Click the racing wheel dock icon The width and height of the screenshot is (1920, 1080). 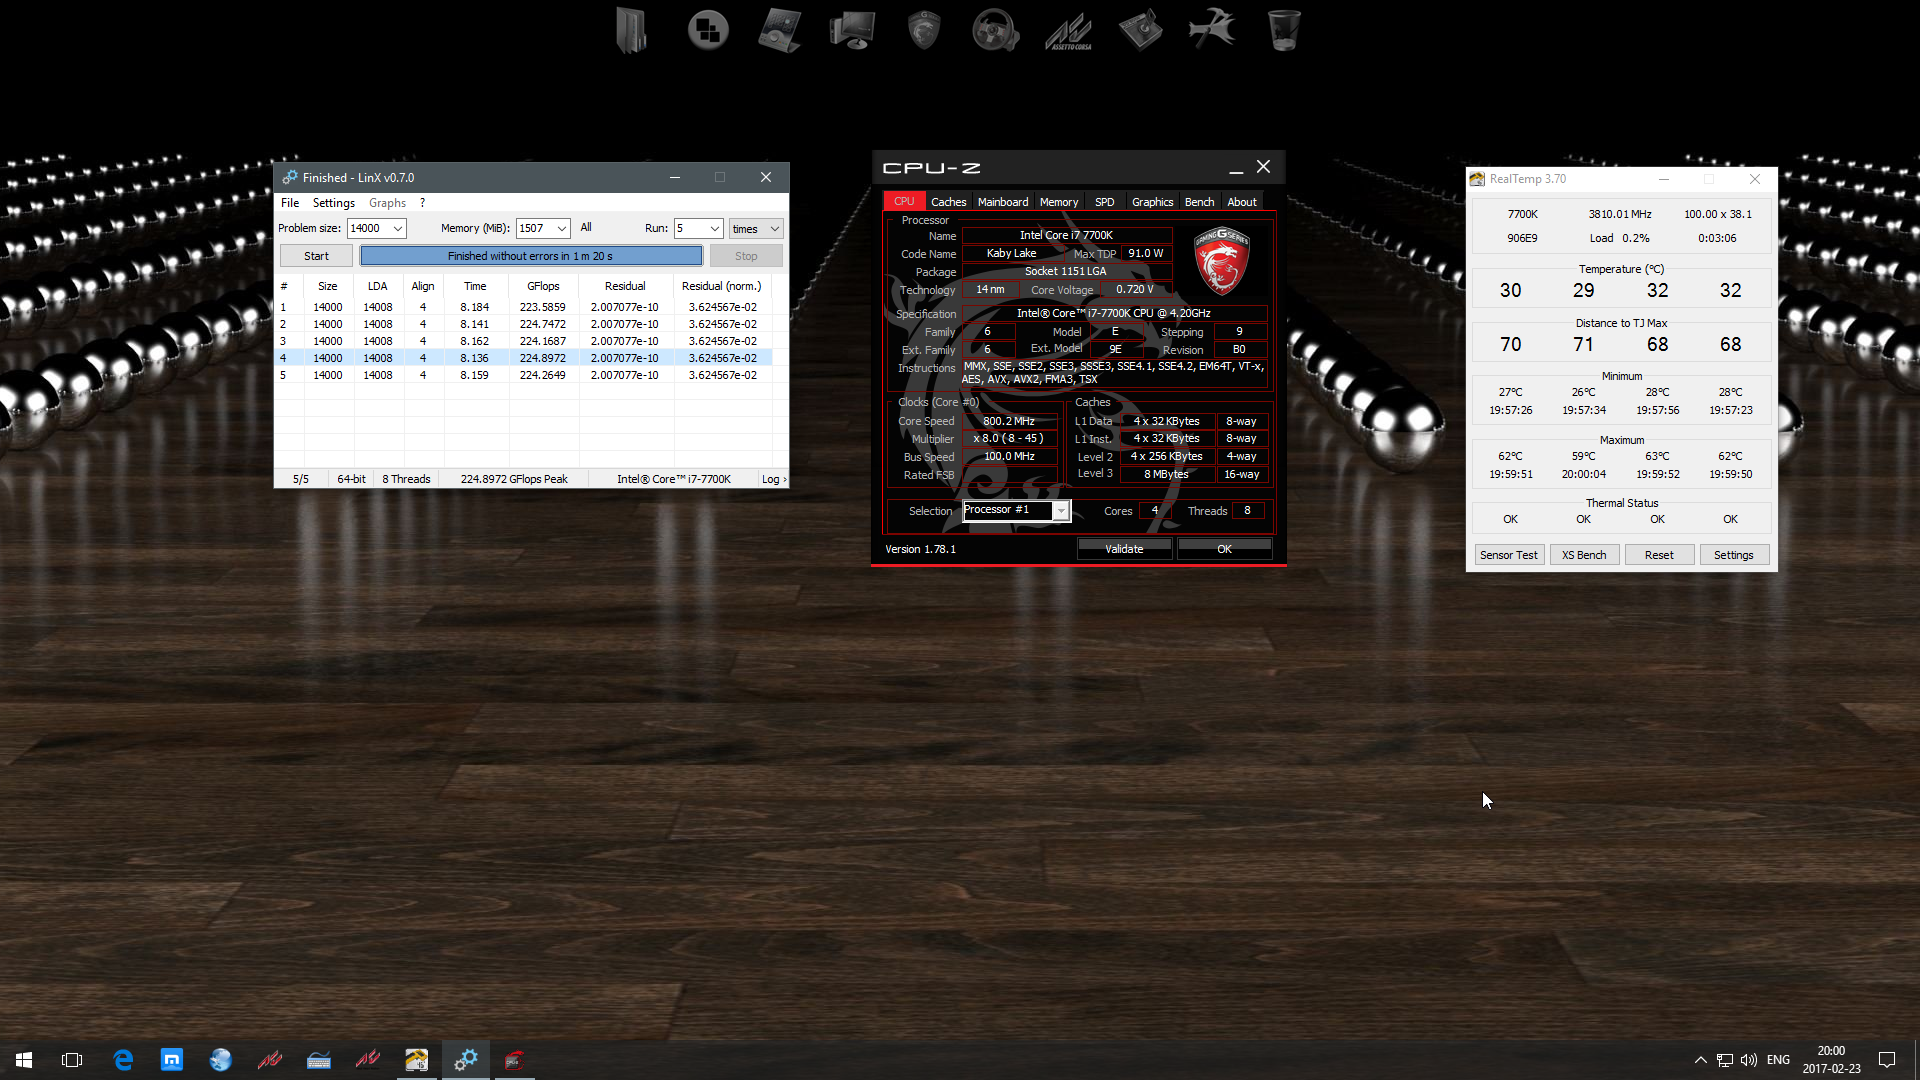pyautogui.click(x=995, y=30)
